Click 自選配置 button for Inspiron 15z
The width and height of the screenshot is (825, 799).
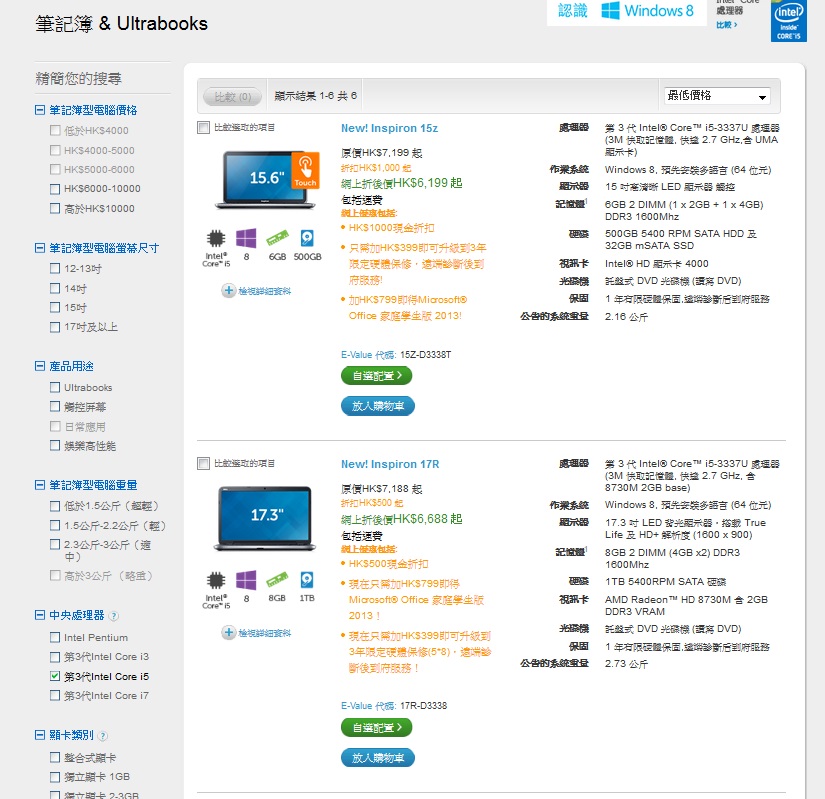[x=377, y=376]
